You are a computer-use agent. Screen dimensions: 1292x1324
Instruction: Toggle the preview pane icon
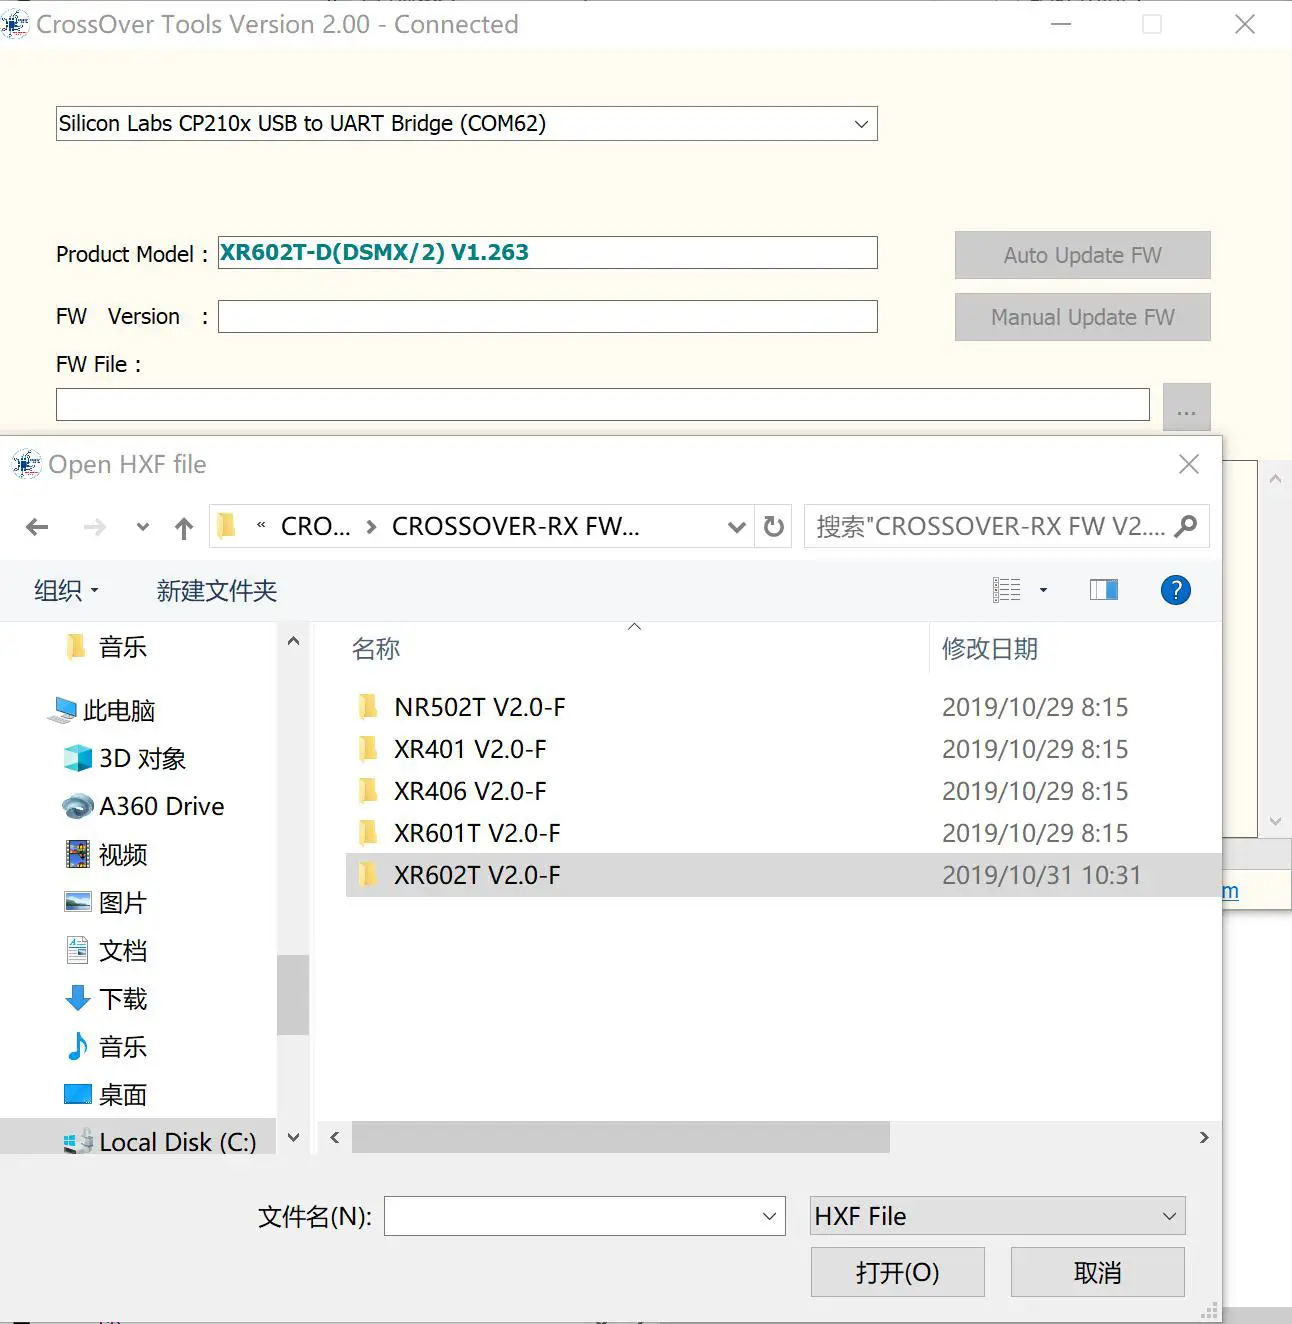[x=1104, y=590]
